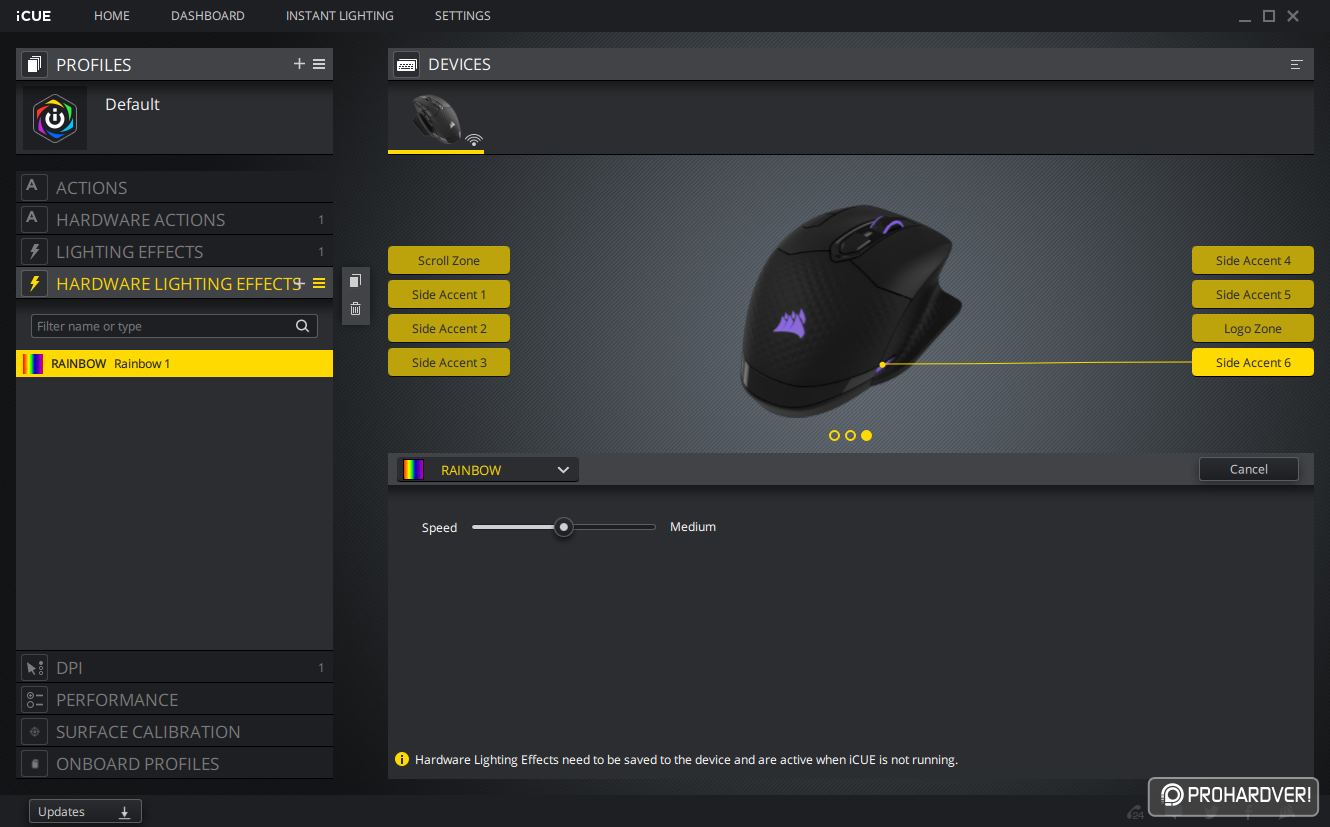1330x827 pixels.
Task: Switch to the DASHBOARD tab
Action: click(x=208, y=16)
